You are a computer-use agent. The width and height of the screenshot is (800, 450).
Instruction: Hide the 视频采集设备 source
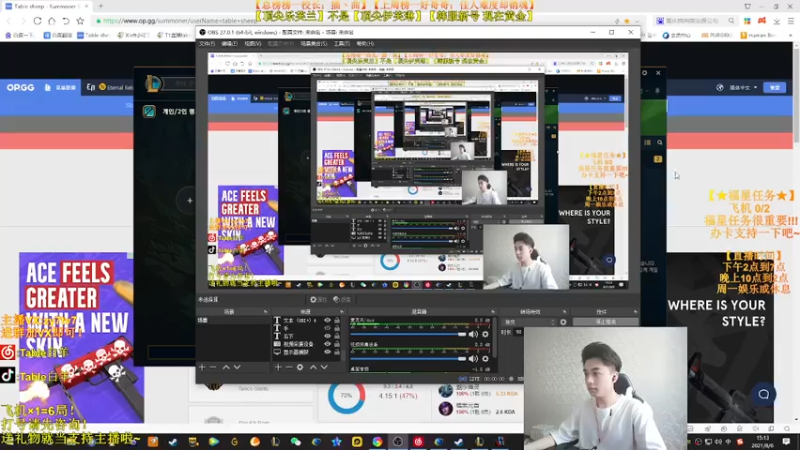[328, 344]
